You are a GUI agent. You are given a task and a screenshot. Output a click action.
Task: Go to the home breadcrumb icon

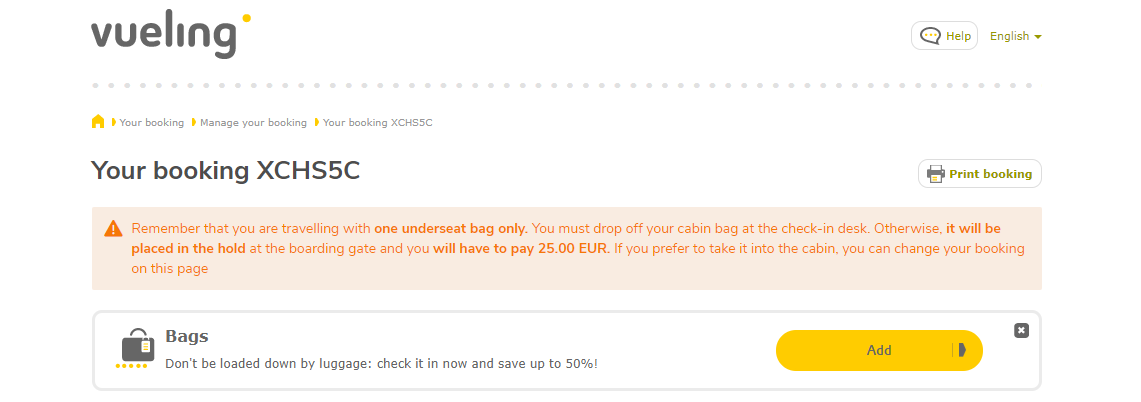pos(98,122)
